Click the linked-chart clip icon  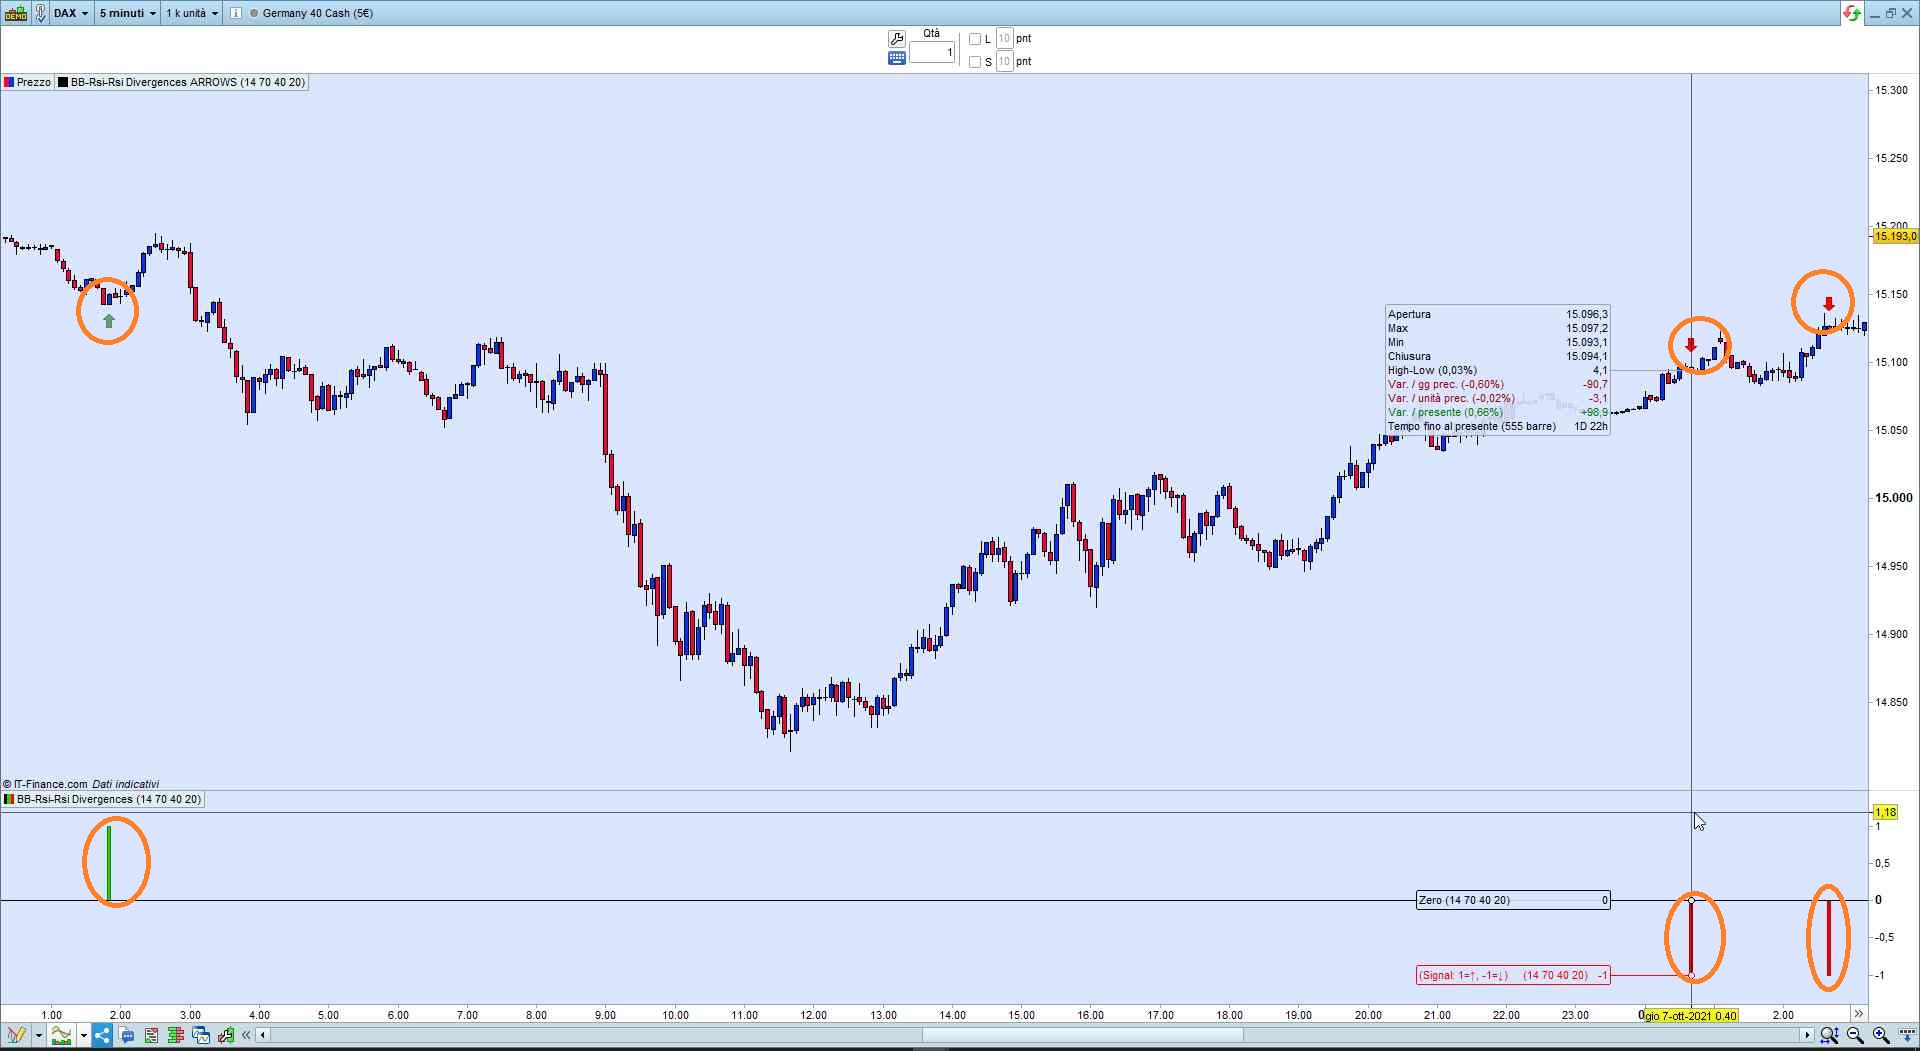pyautogui.click(x=40, y=13)
